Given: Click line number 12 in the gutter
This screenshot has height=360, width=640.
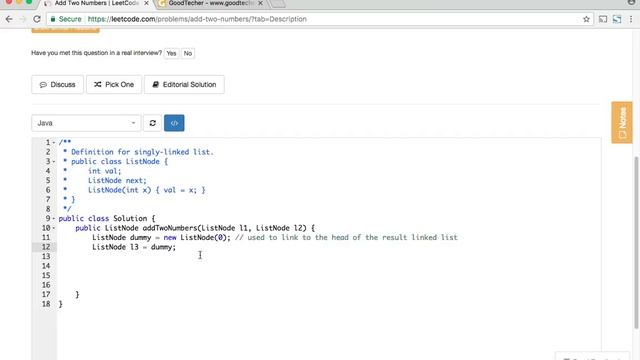Looking at the screenshot, I should coord(46,247).
